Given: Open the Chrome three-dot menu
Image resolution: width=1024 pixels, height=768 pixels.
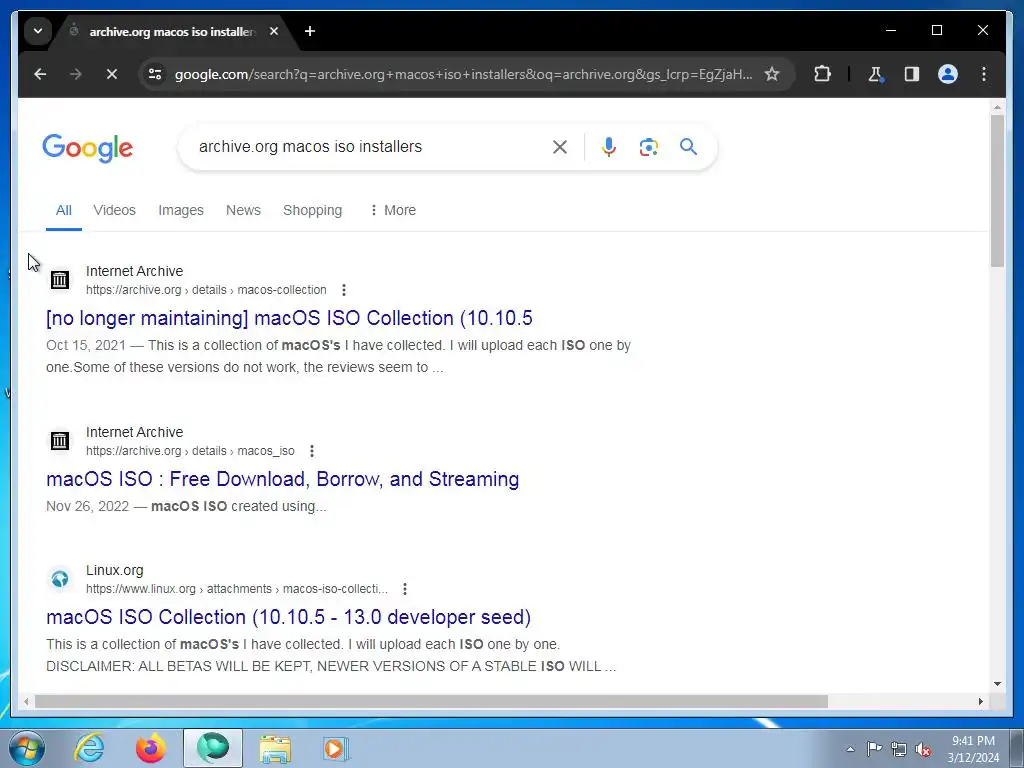Looking at the screenshot, I should point(984,74).
